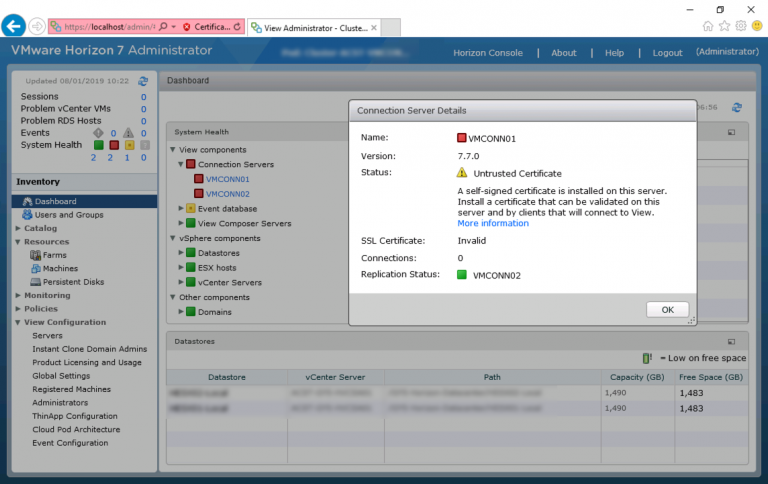Click the Low on free space legend icon
The image size is (768, 484).
647,358
